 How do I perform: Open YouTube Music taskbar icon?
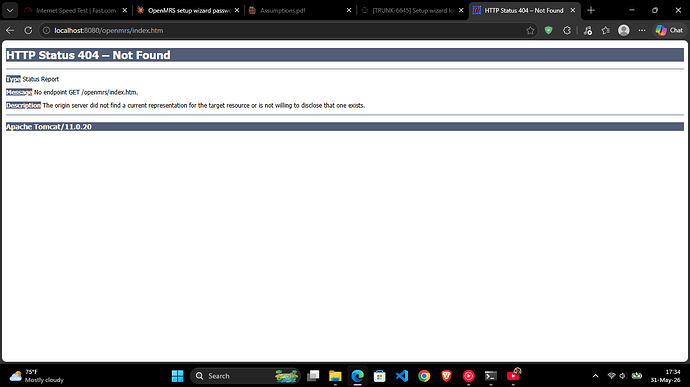(x=469, y=376)
